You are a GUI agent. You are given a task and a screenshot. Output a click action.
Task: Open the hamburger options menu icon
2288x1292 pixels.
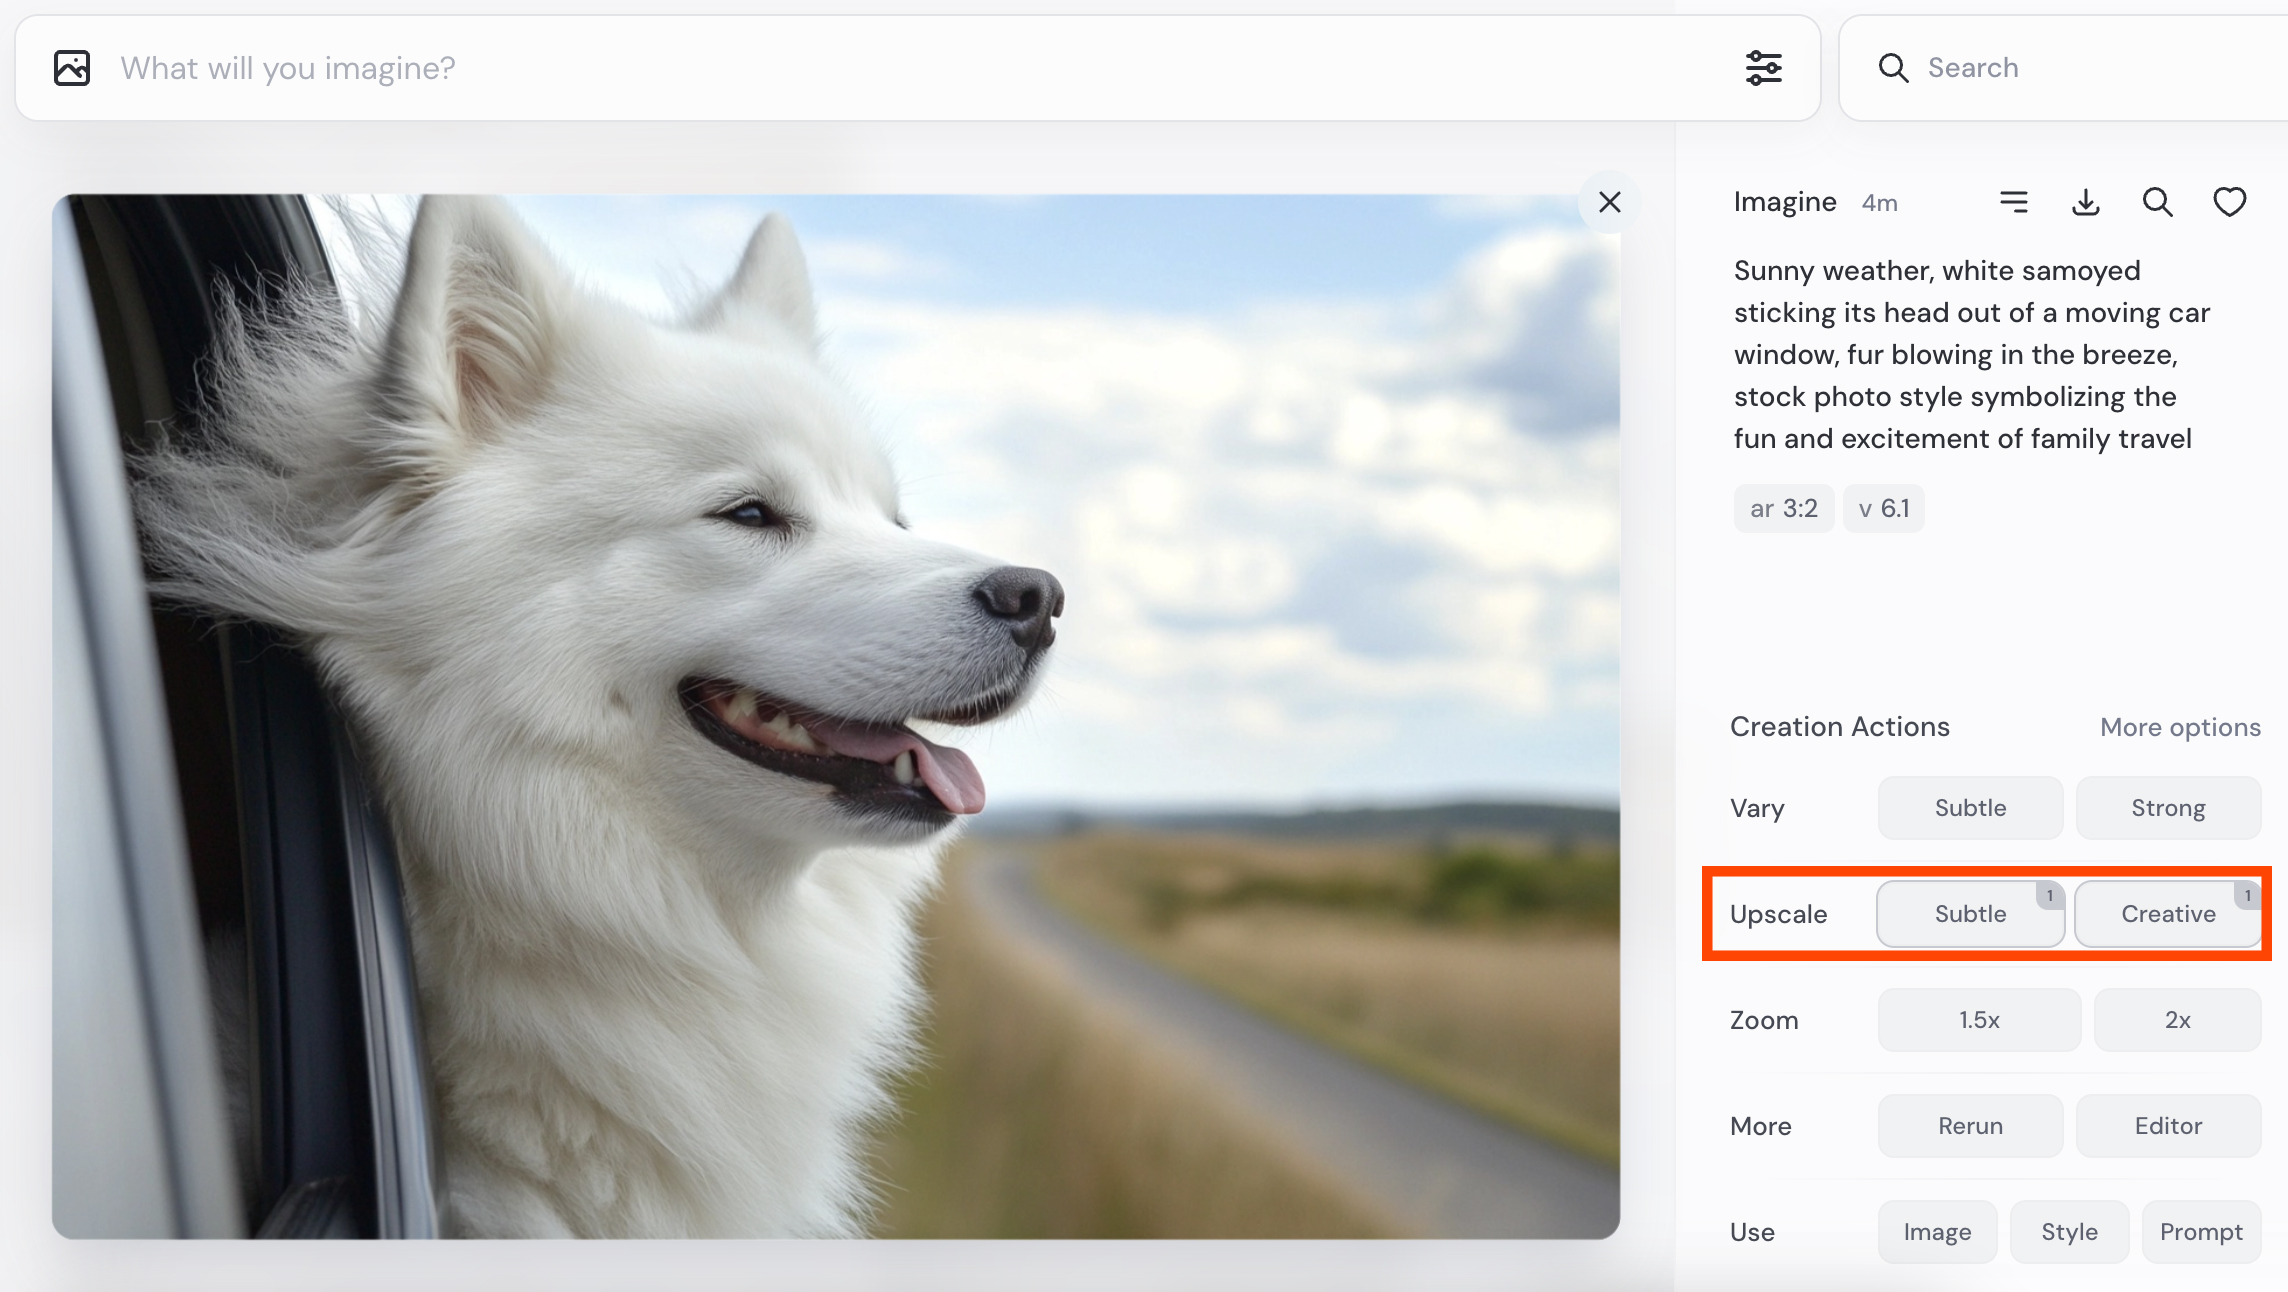click(2013, 202)
